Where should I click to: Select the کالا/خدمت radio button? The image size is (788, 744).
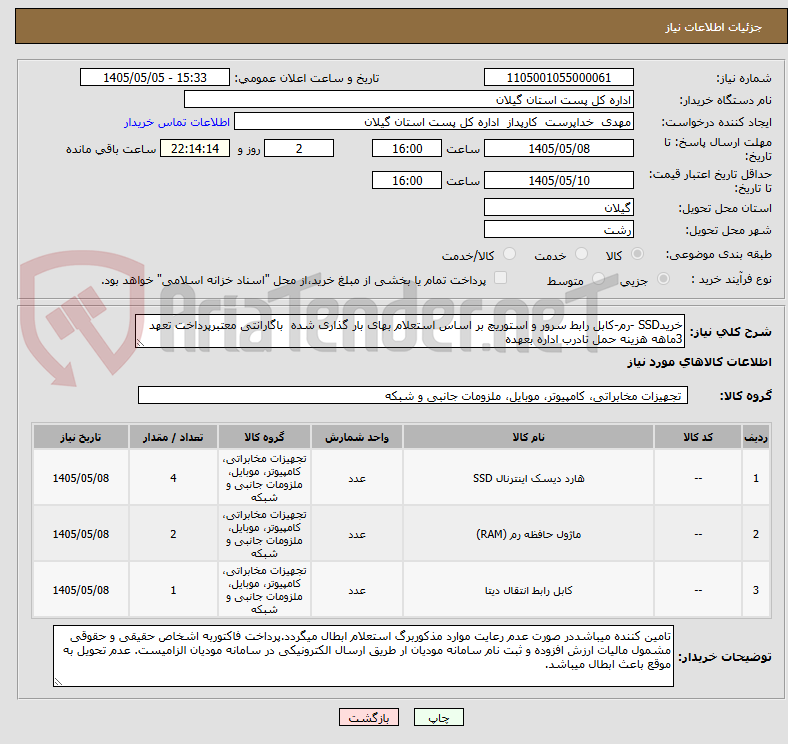pos(510,254)
